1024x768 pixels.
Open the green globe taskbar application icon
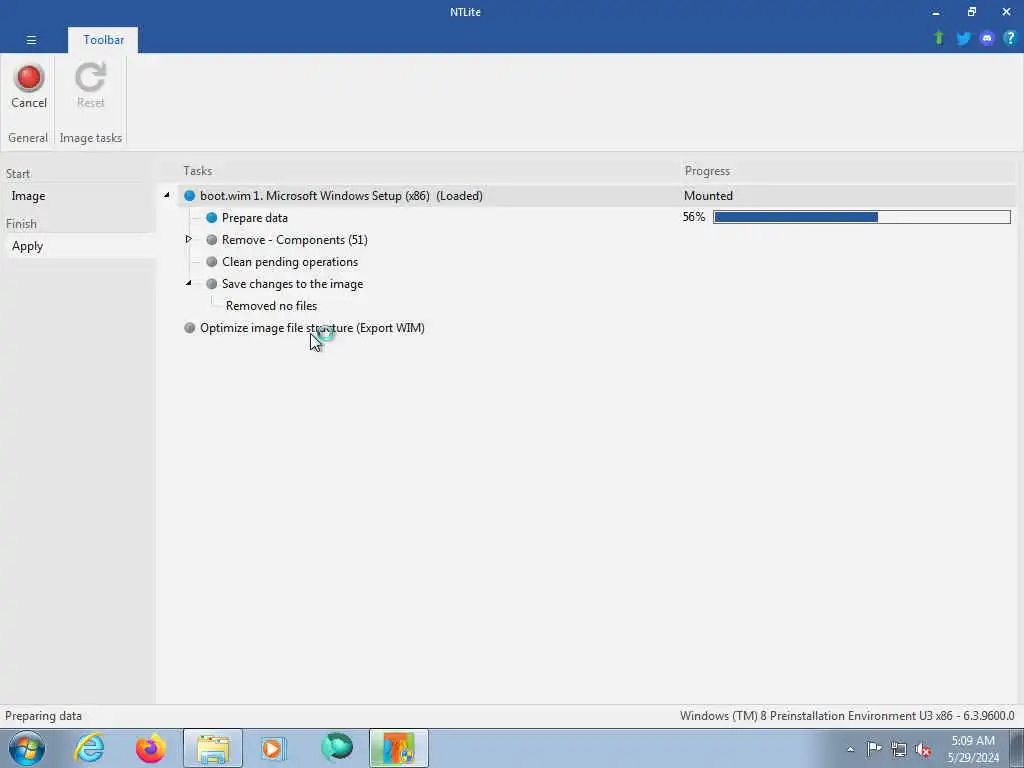(337, 748)
